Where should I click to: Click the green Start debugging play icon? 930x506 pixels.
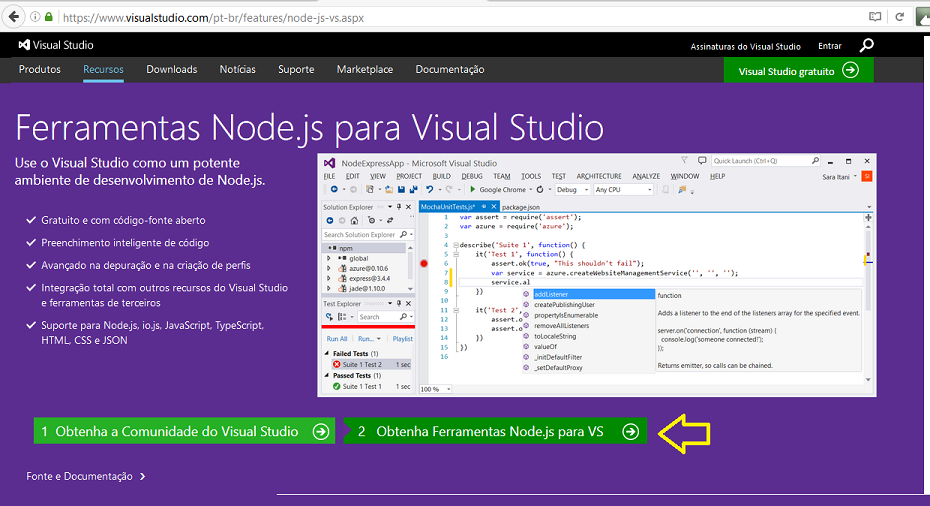click(473, 189)
